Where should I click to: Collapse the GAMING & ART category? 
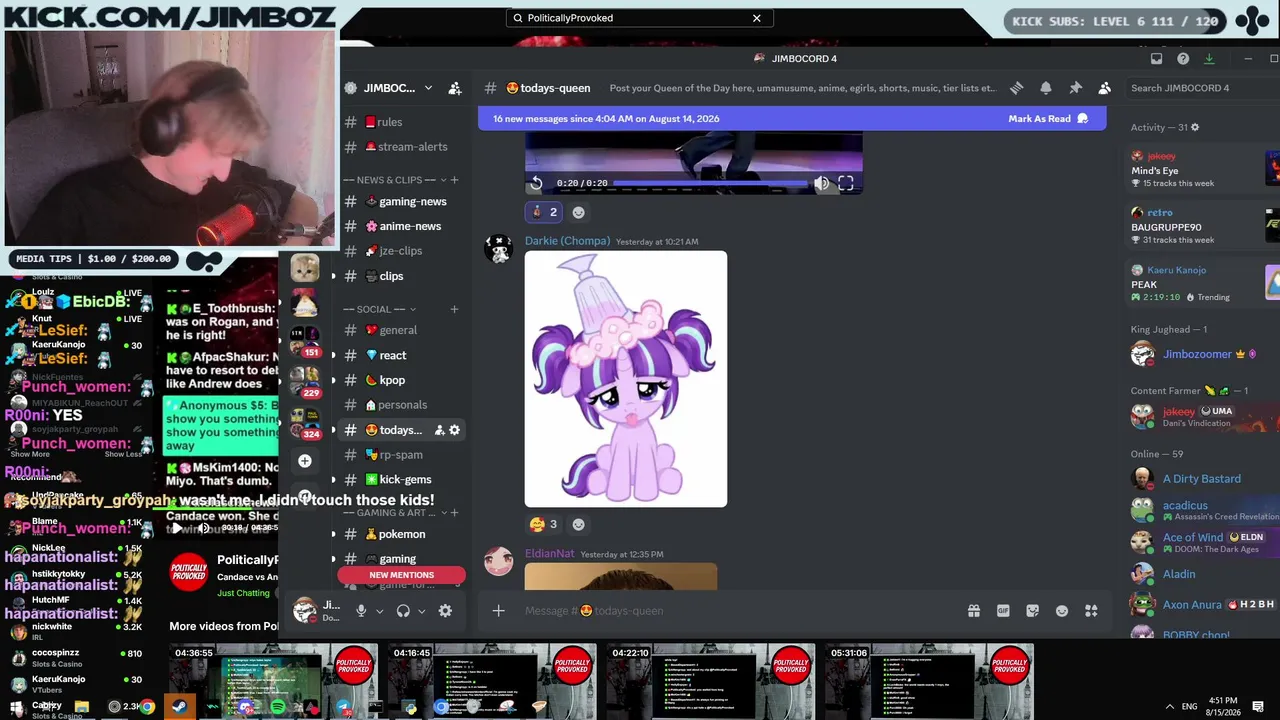tap(396, 513)
